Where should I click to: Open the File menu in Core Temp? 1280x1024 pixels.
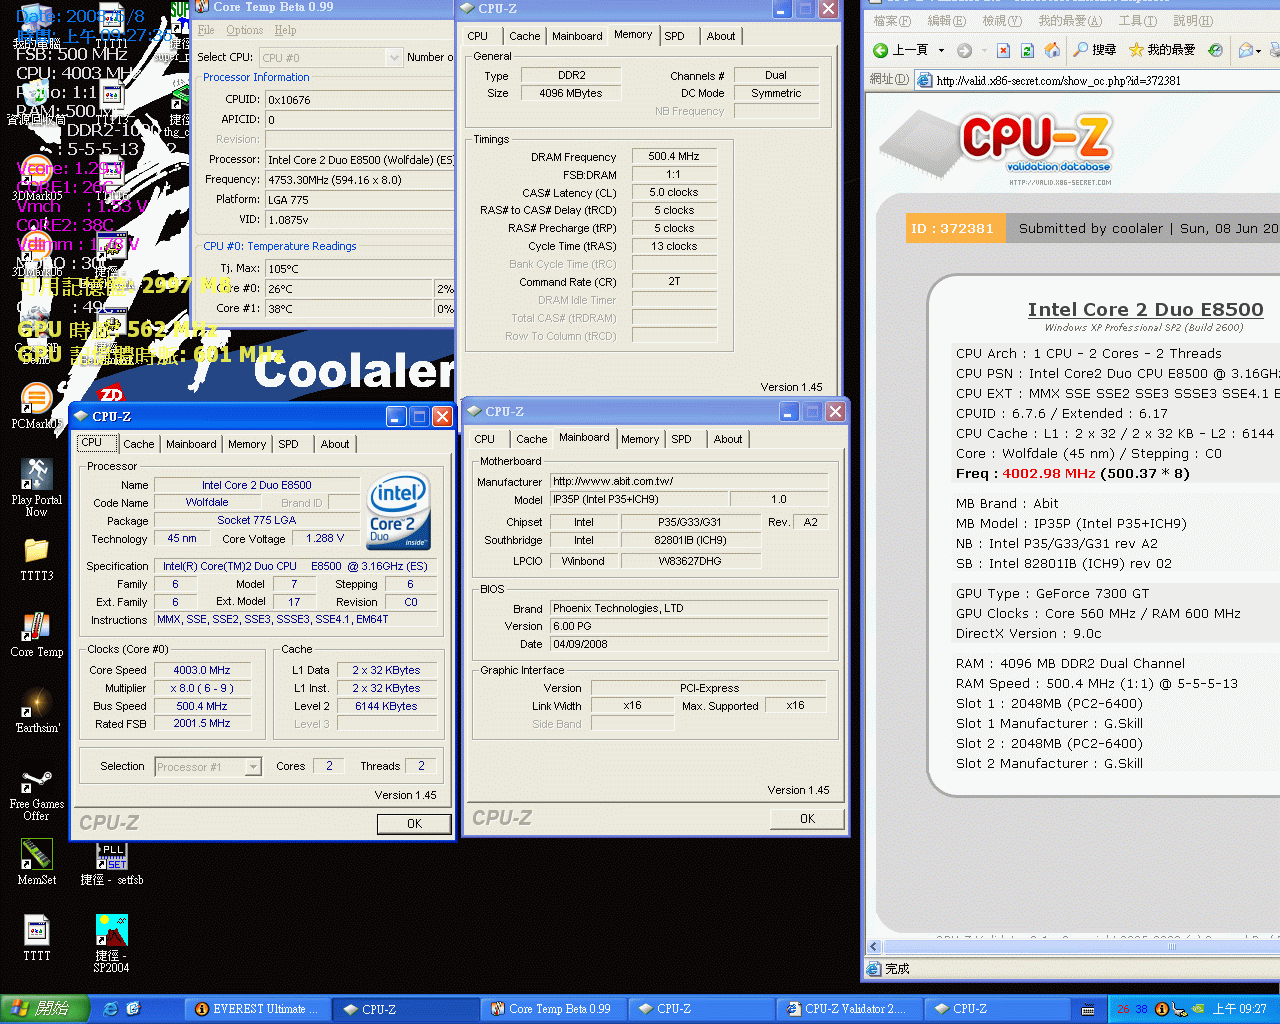coord(206,30)
